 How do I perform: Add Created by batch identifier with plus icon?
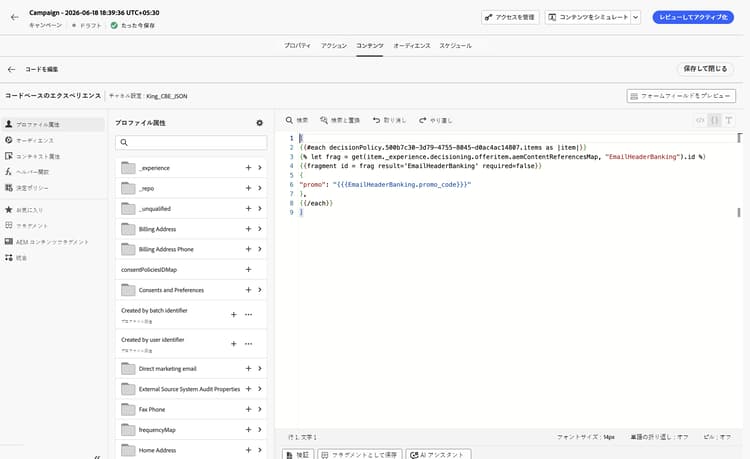[233, 315]
